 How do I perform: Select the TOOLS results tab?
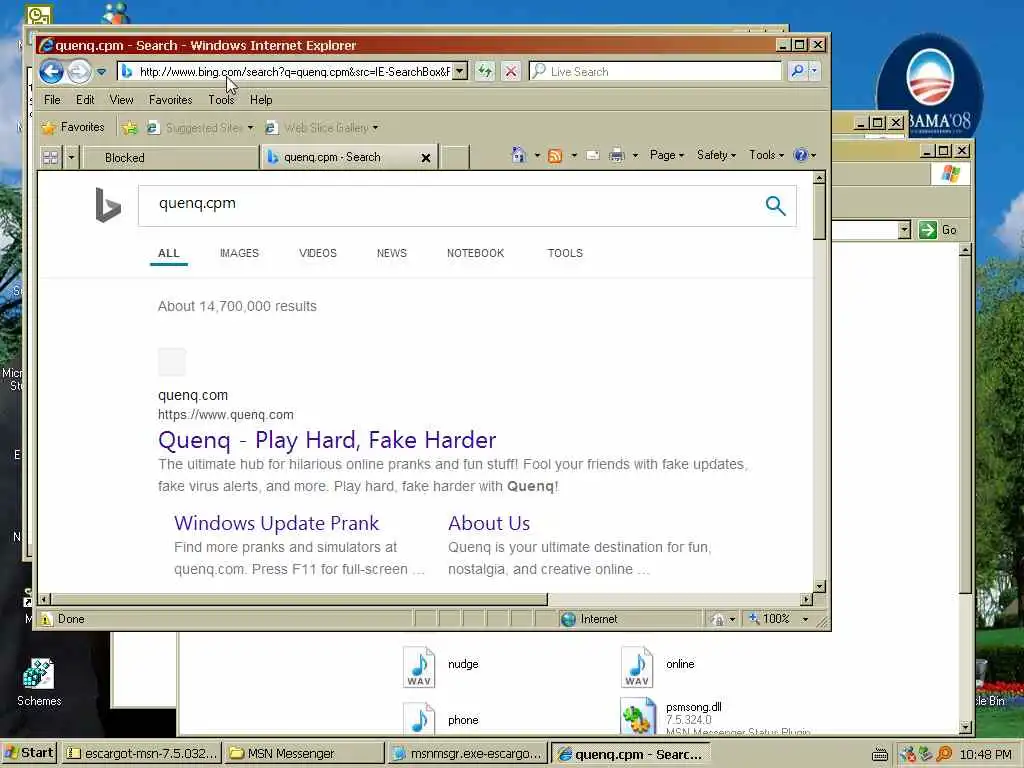565,253
